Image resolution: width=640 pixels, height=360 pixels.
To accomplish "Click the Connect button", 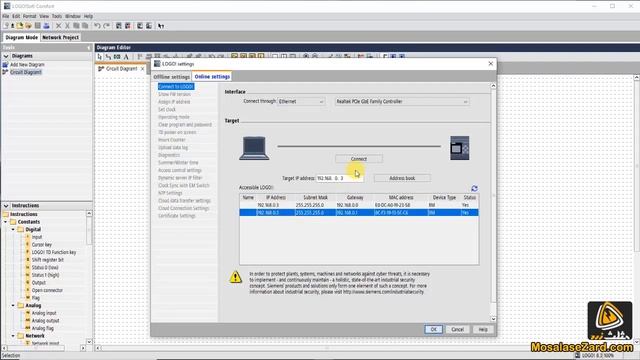I will tap(359, 159).
